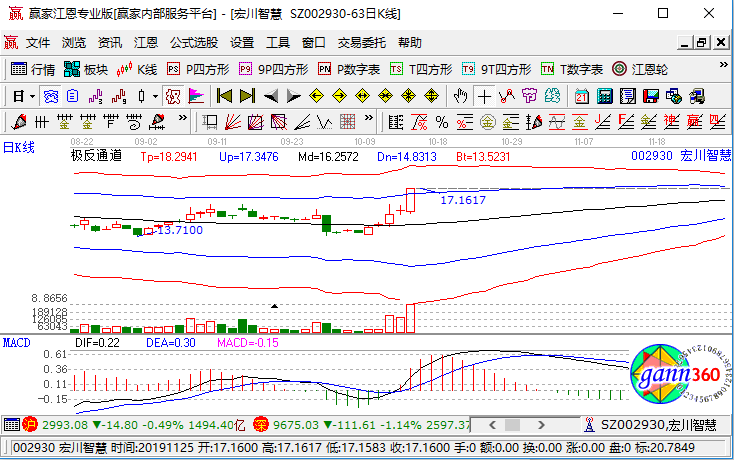This screenshot has height=460, width=734.
Task: Expand the drawing toolbar overflow chevron
Action: point(183,118)
